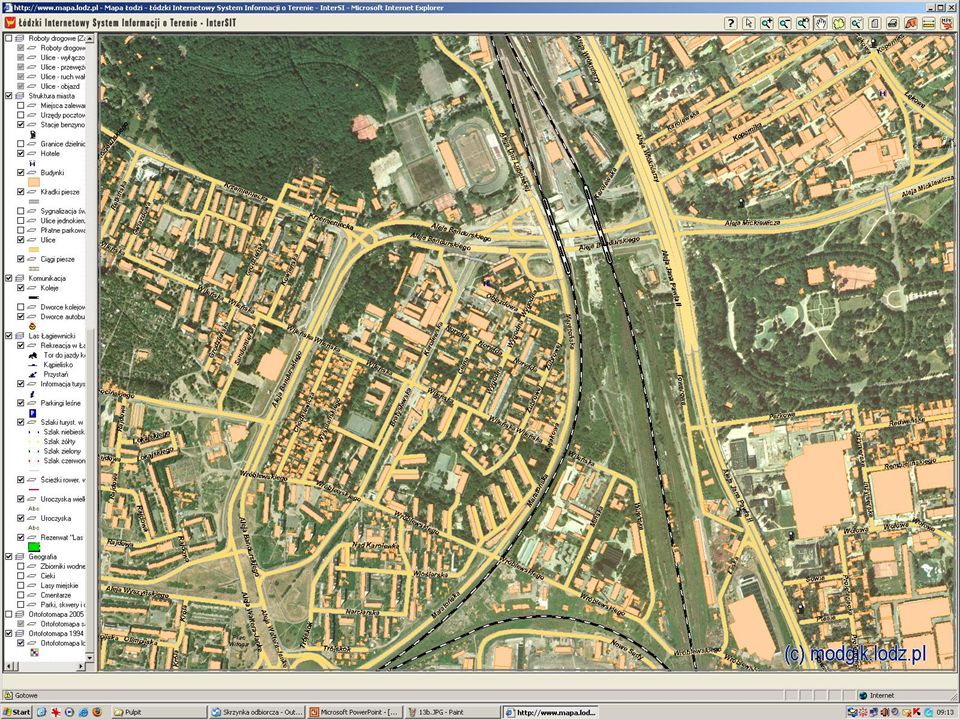
Task: Select the Kładki piesze layer label
Action: pyautogui.click(x=60, y=192)
